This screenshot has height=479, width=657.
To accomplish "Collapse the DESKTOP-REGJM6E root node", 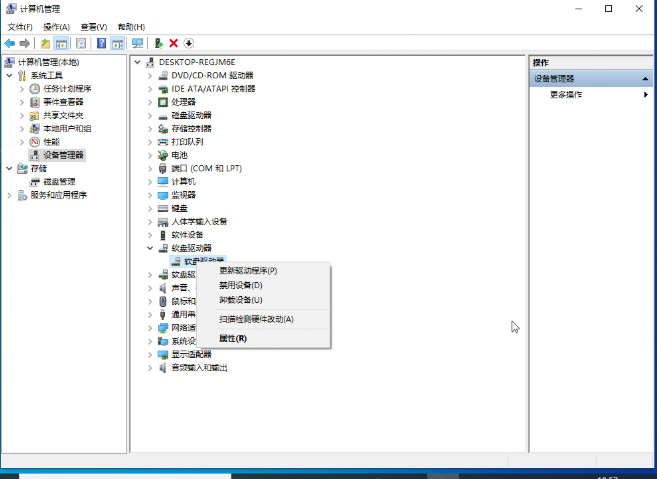I will pos(137,62).
